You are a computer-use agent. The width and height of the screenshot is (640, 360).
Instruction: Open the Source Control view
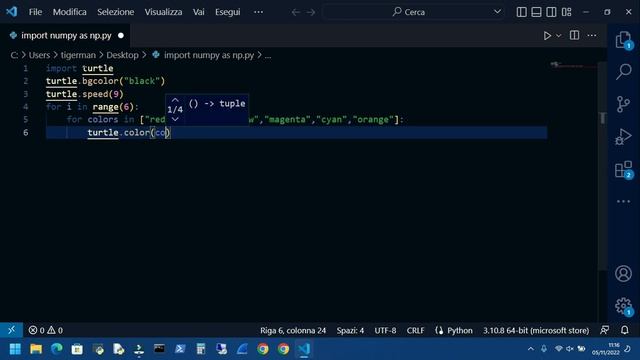[x=623, y=104]
